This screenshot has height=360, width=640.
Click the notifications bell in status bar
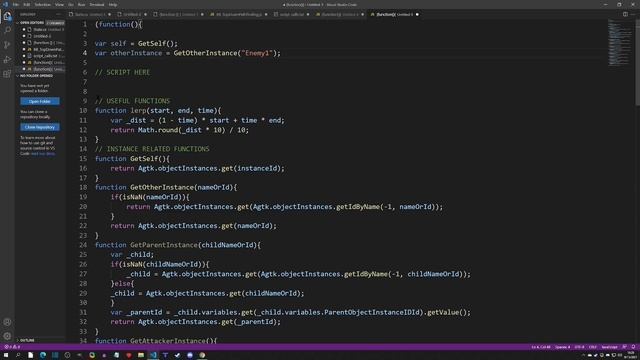633,347
